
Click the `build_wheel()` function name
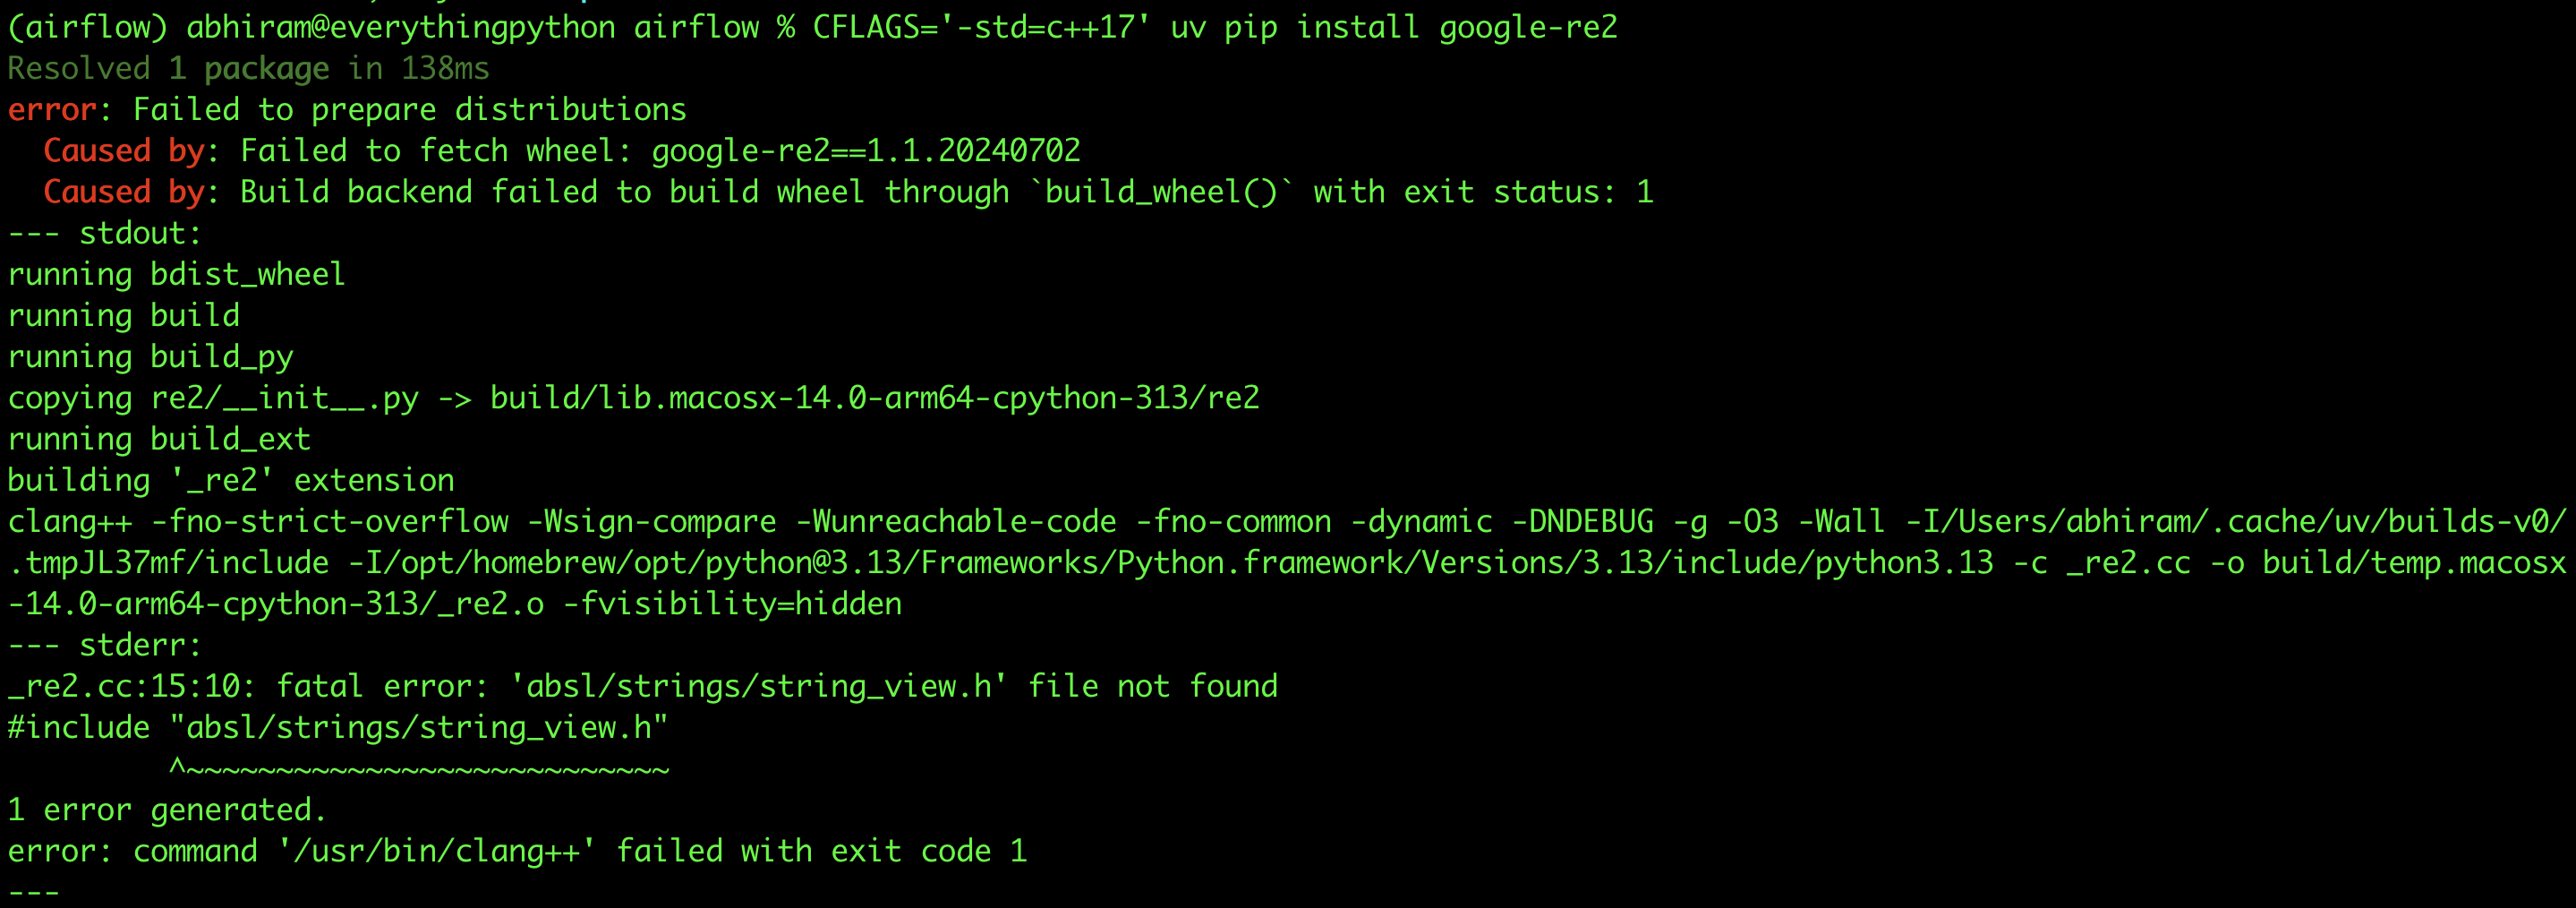[x=1160, y=191]
